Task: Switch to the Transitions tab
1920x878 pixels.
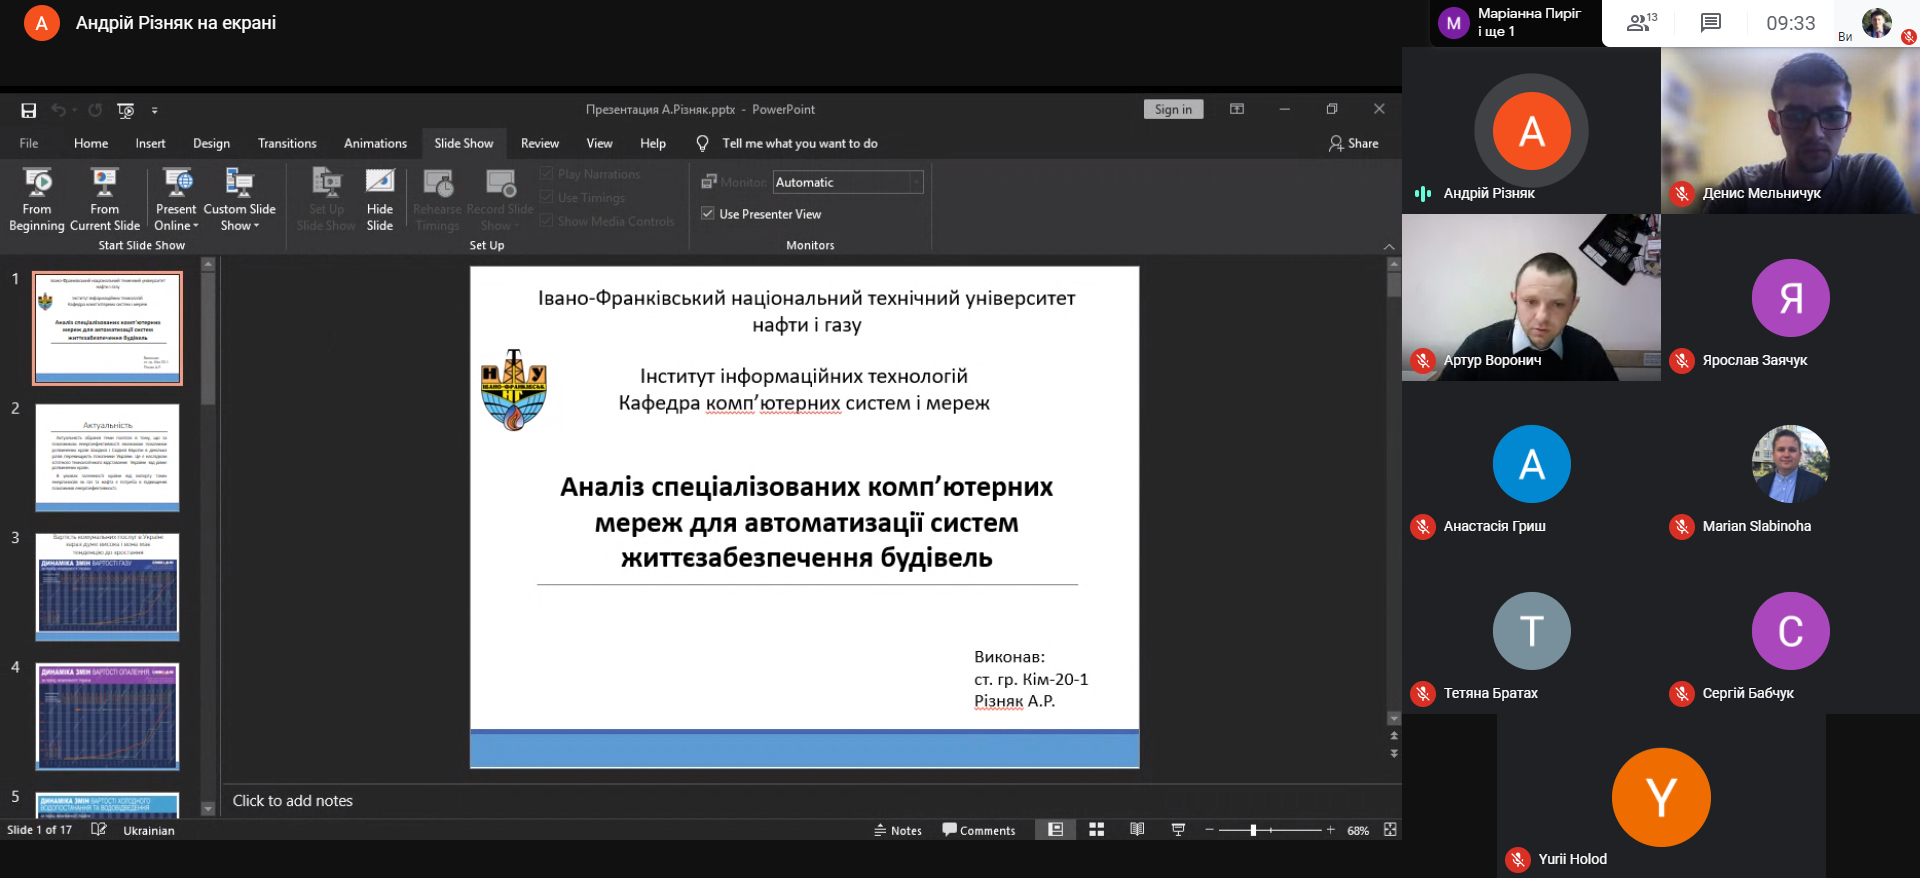Action: 287,143
